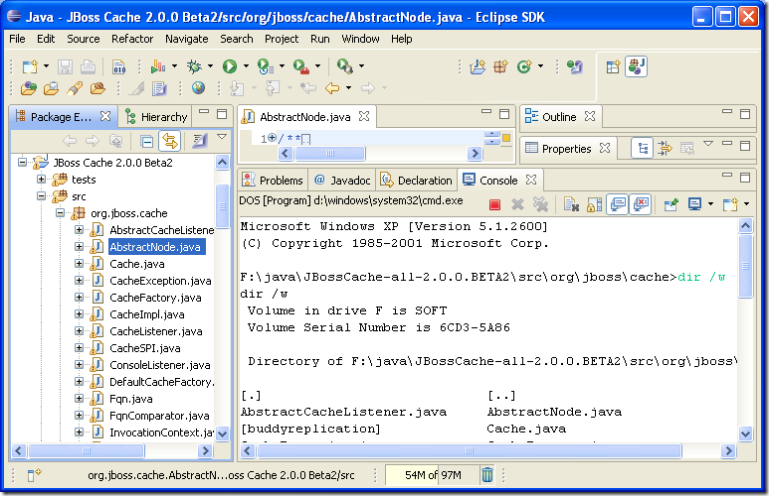Click the Run Last Tool external tools icon
Viewport: 769px width, 496px height.
pyautogui.click(x=301, y=66)
